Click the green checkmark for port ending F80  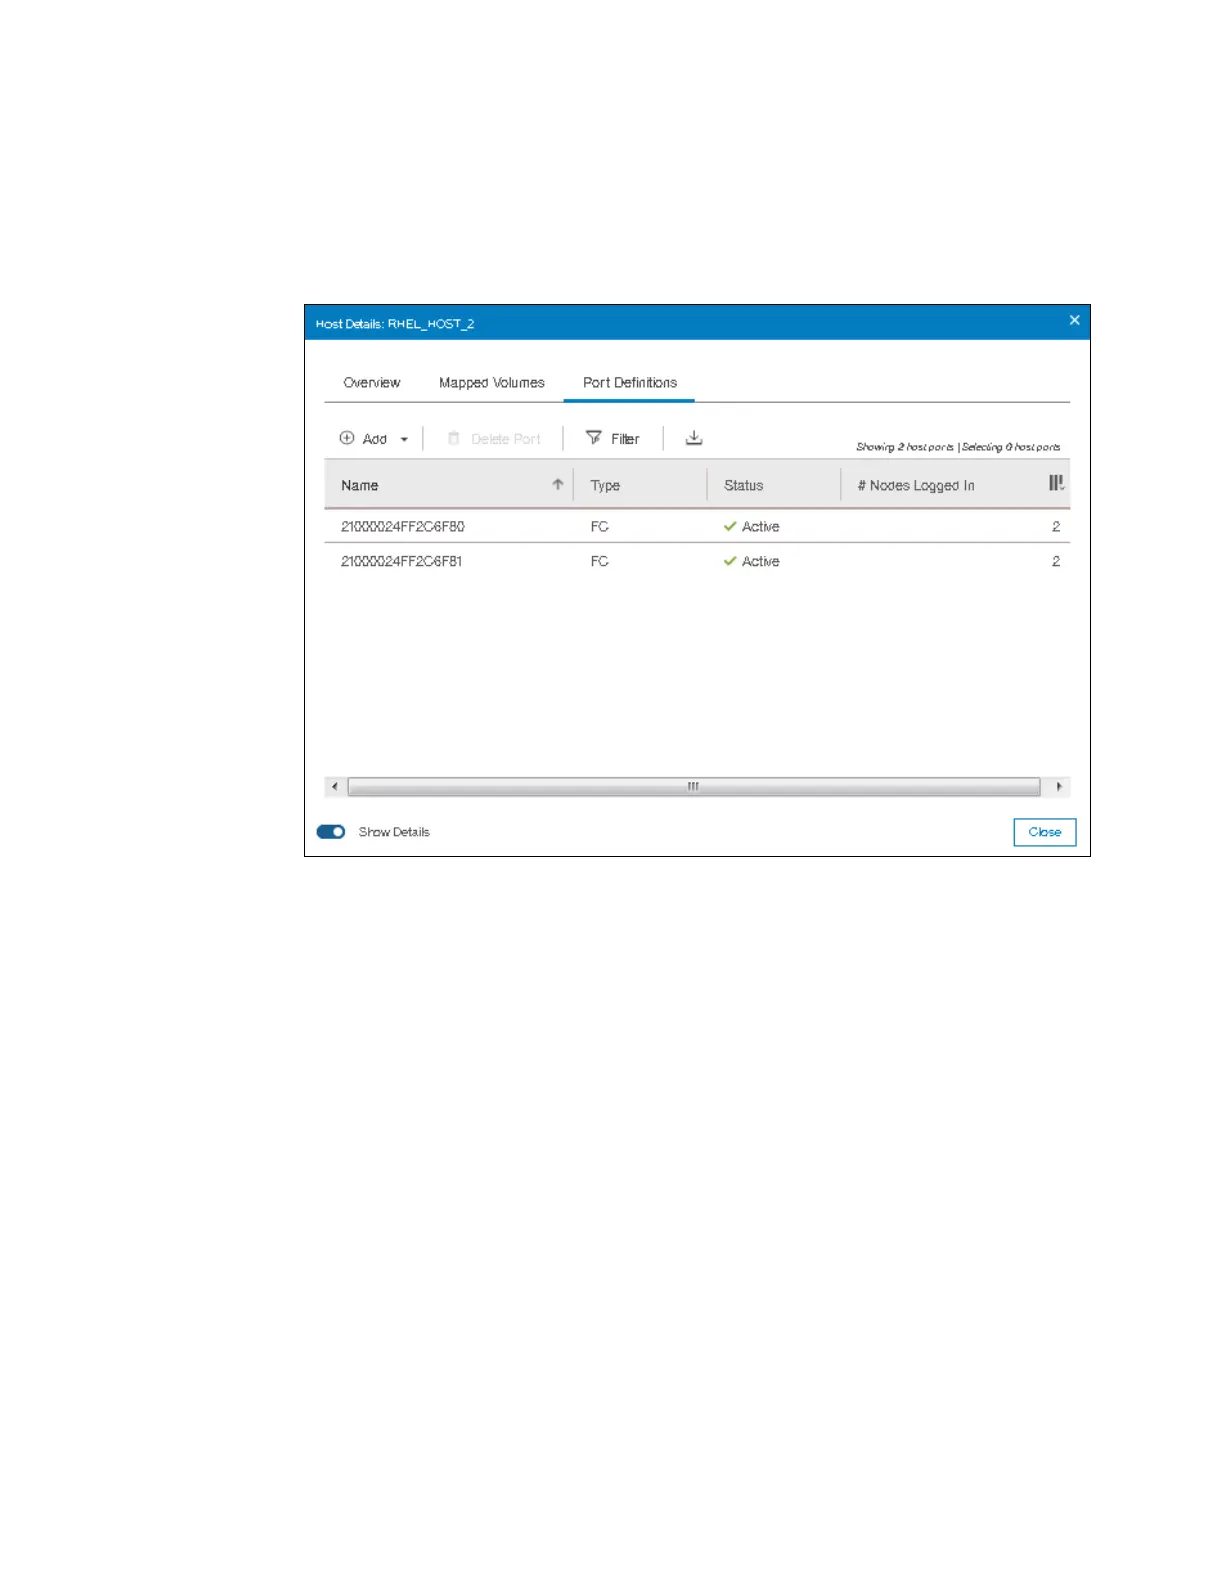coord(730,526)
